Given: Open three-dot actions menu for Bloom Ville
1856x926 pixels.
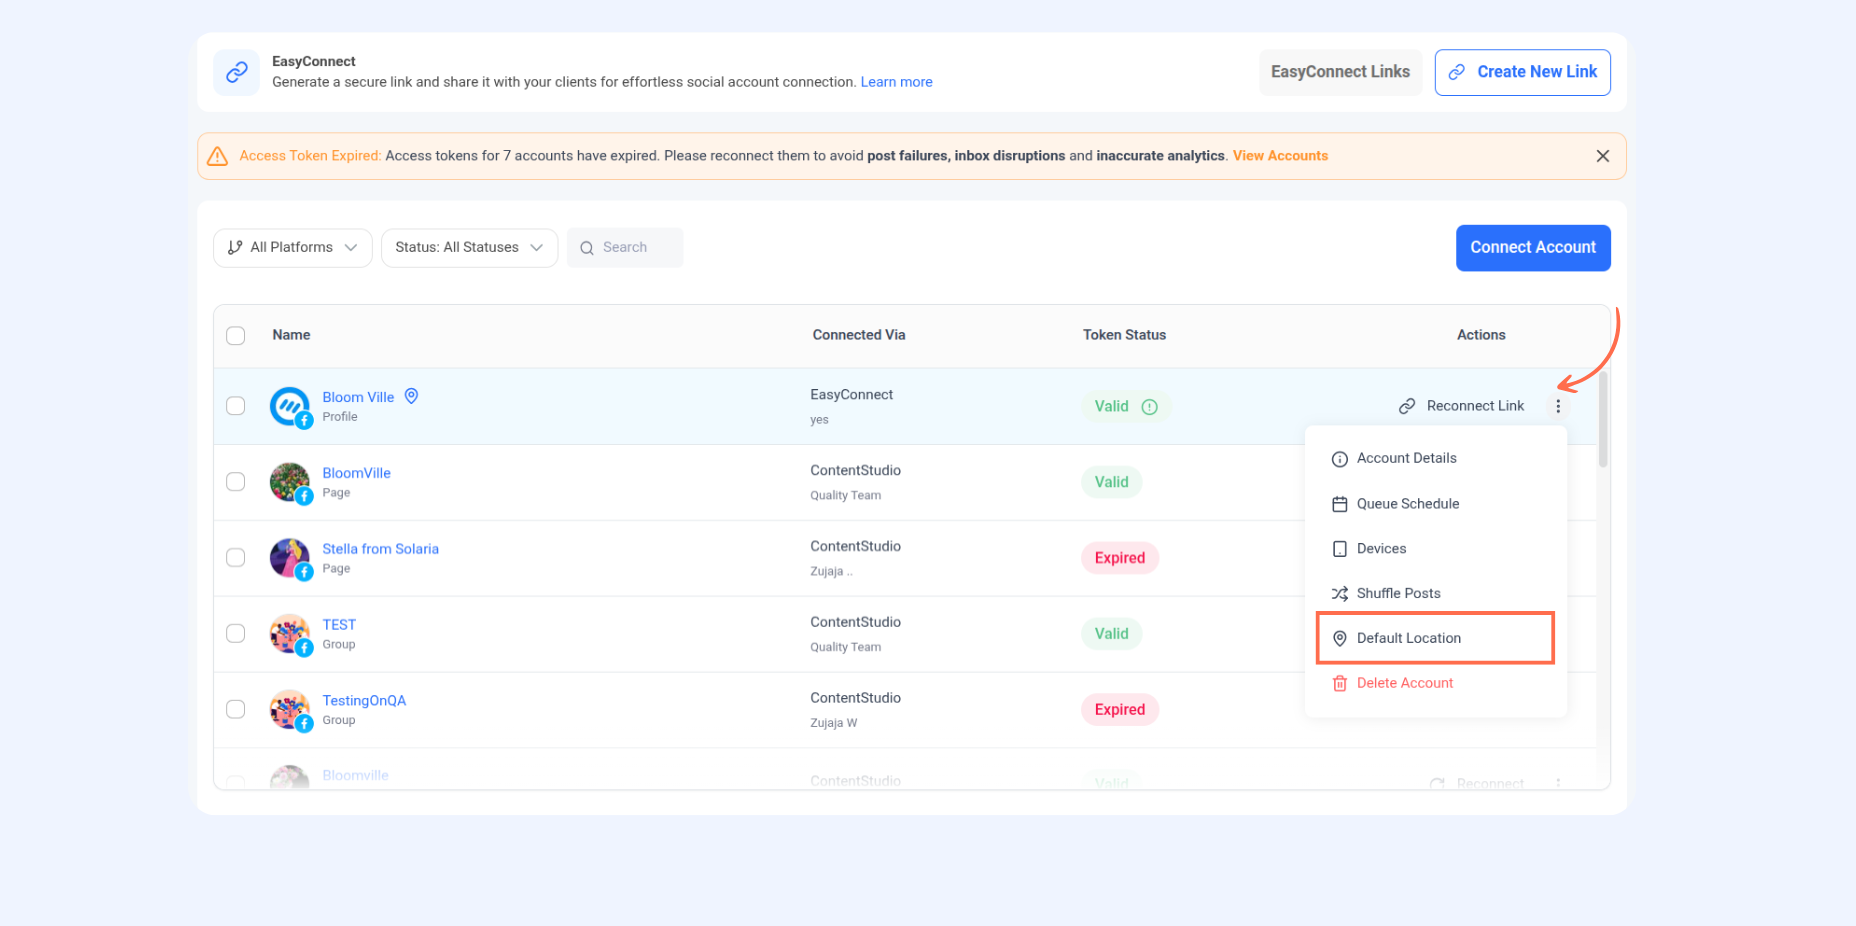Looking at the screenshot, I should pos(1558,406).
